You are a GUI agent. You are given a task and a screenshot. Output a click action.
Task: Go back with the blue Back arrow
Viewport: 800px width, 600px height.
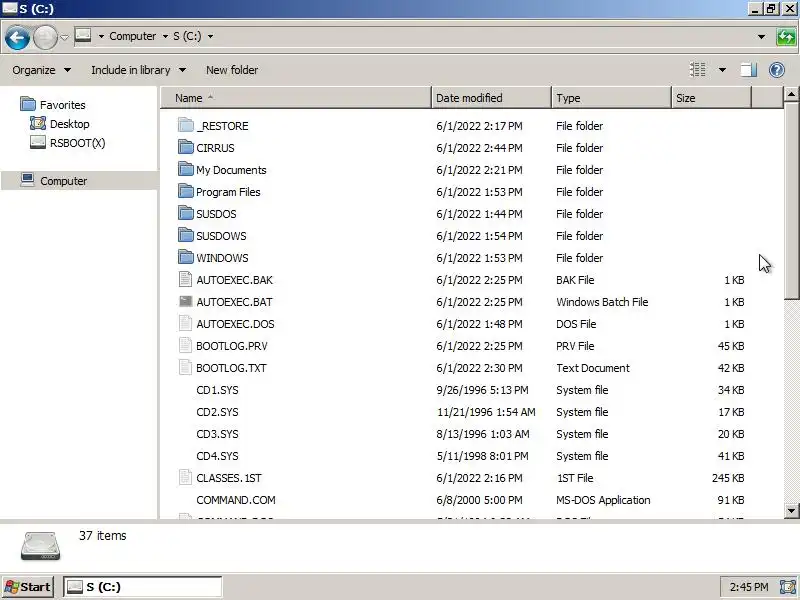pyautogui.click(x=17, y=38)
